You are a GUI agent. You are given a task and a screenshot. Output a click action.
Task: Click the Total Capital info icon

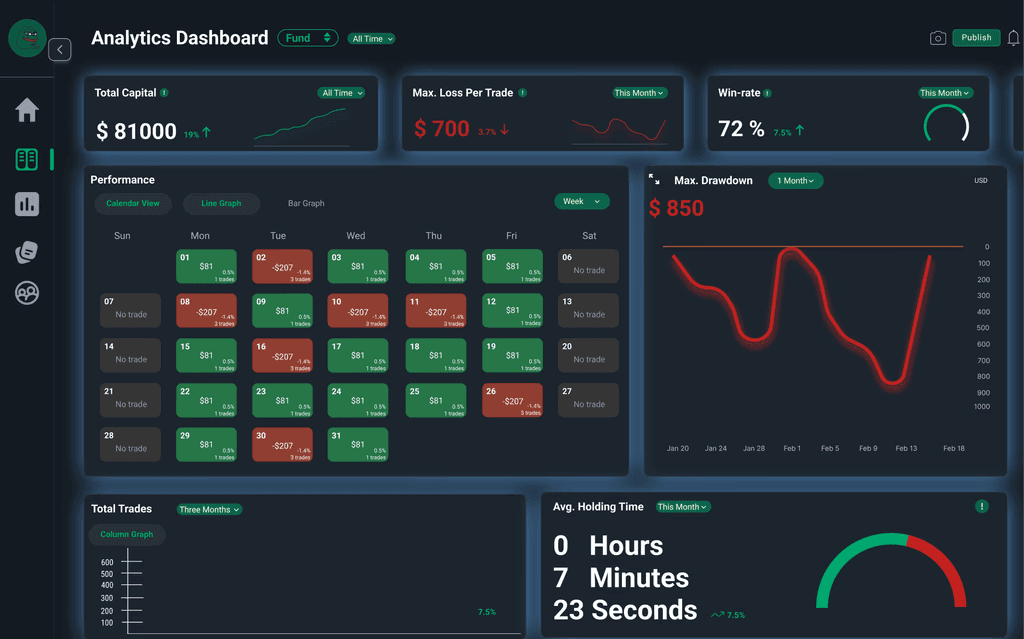click(162, 92)
